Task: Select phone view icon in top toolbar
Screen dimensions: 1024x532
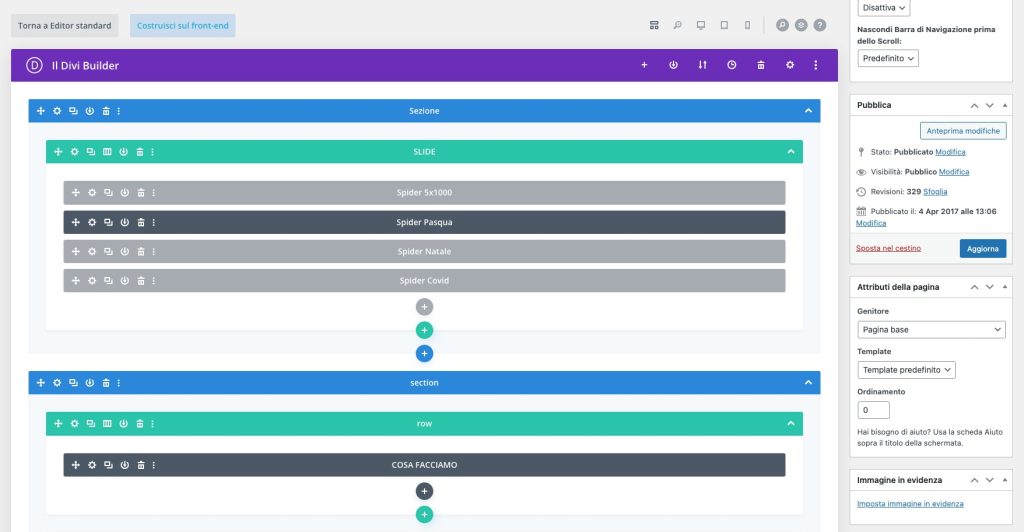Action: click(x=747, y=25)
